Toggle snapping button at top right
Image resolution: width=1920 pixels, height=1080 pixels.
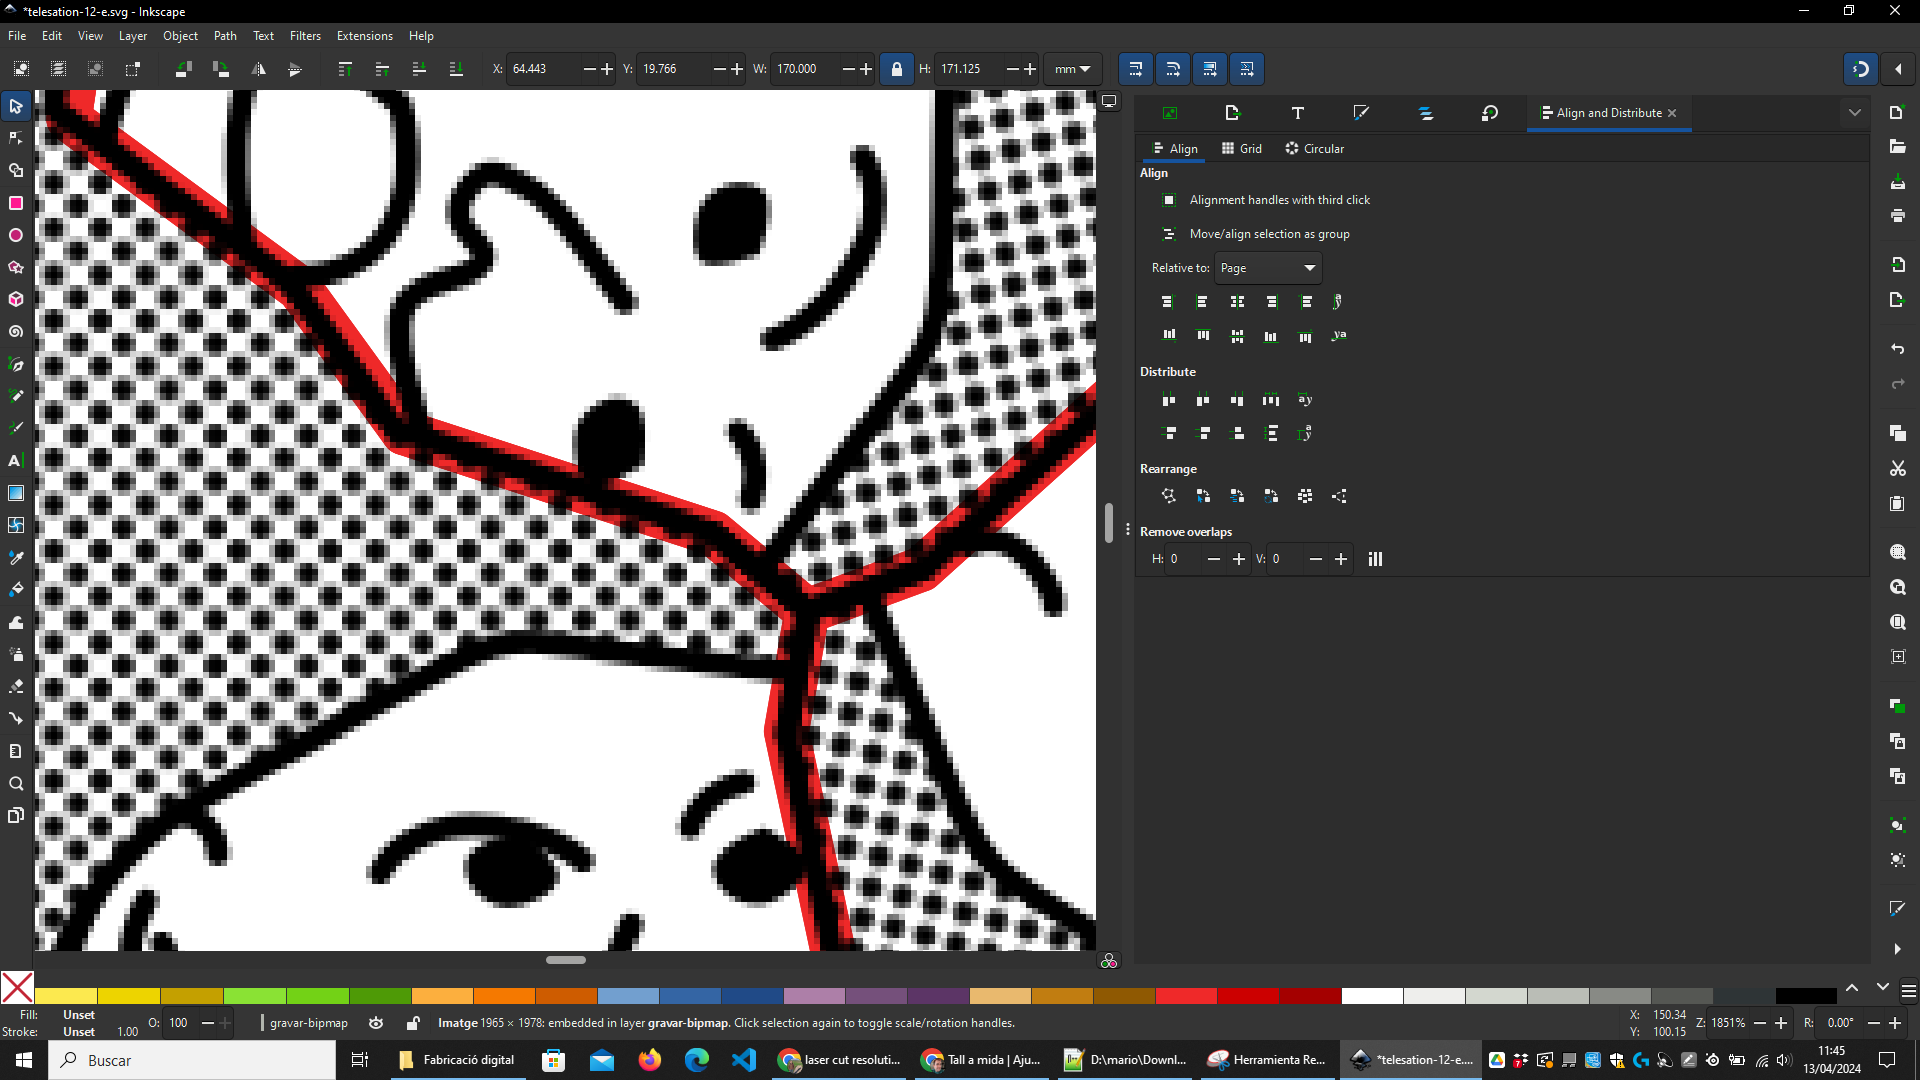tap(1861, 69)
